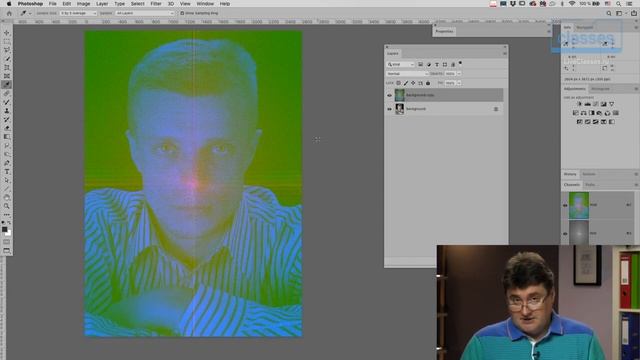Select the Type tool
The height and width of the screenshot is (360, 640).
click(7, 171)
